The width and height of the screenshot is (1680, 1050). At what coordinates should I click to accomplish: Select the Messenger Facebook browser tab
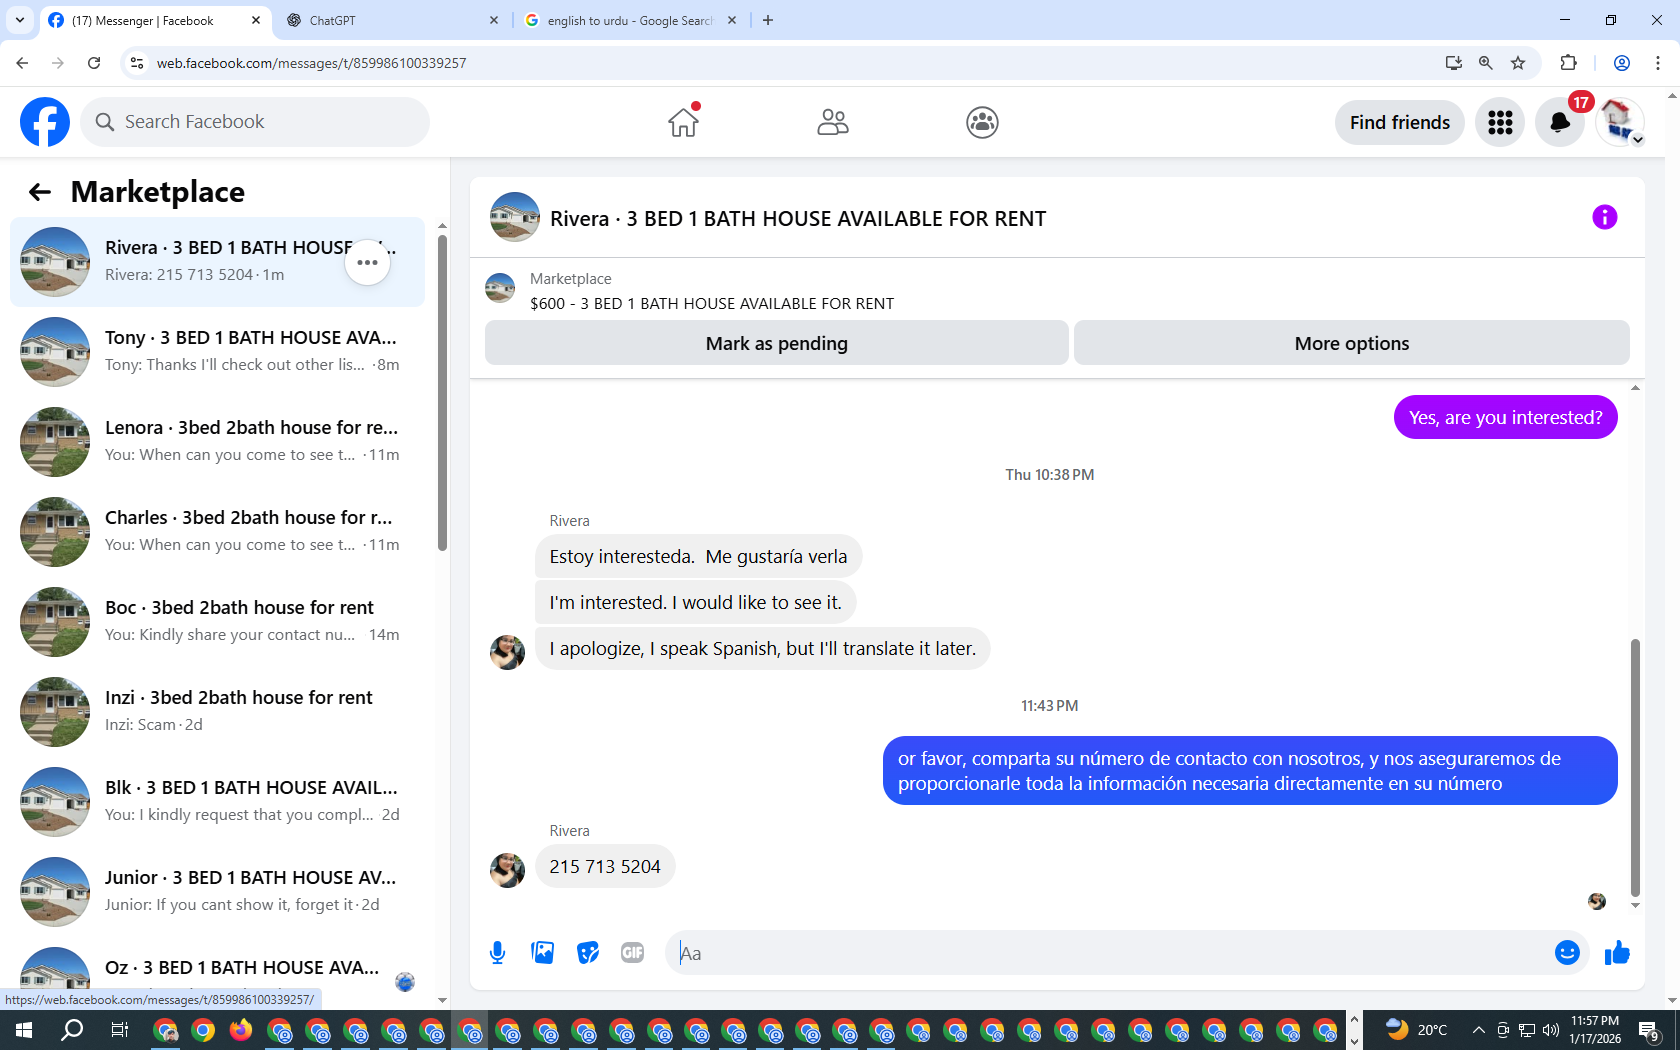tap(155, 20)
